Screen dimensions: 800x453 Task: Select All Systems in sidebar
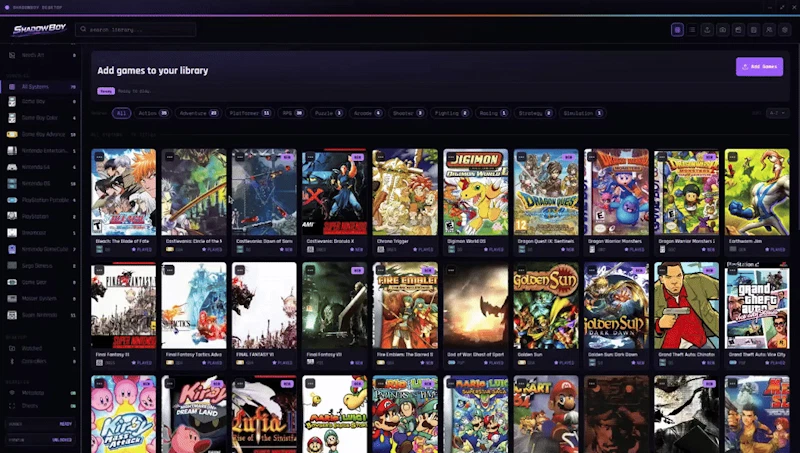tap(41, 87)
